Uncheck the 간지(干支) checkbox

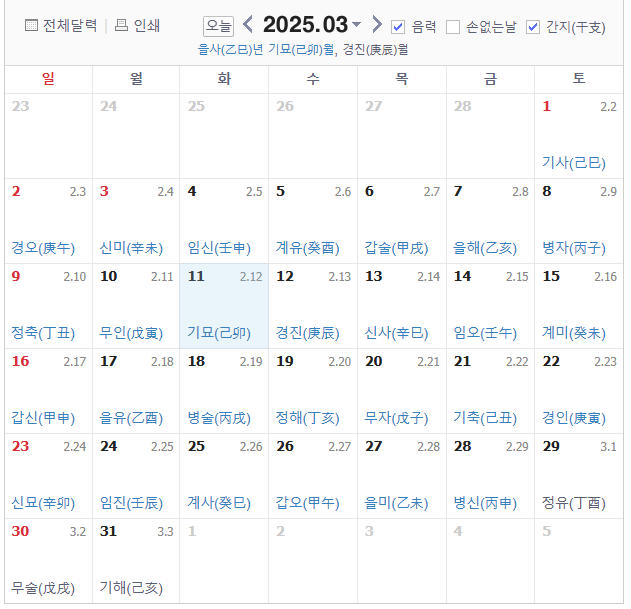tap(533, 27)
